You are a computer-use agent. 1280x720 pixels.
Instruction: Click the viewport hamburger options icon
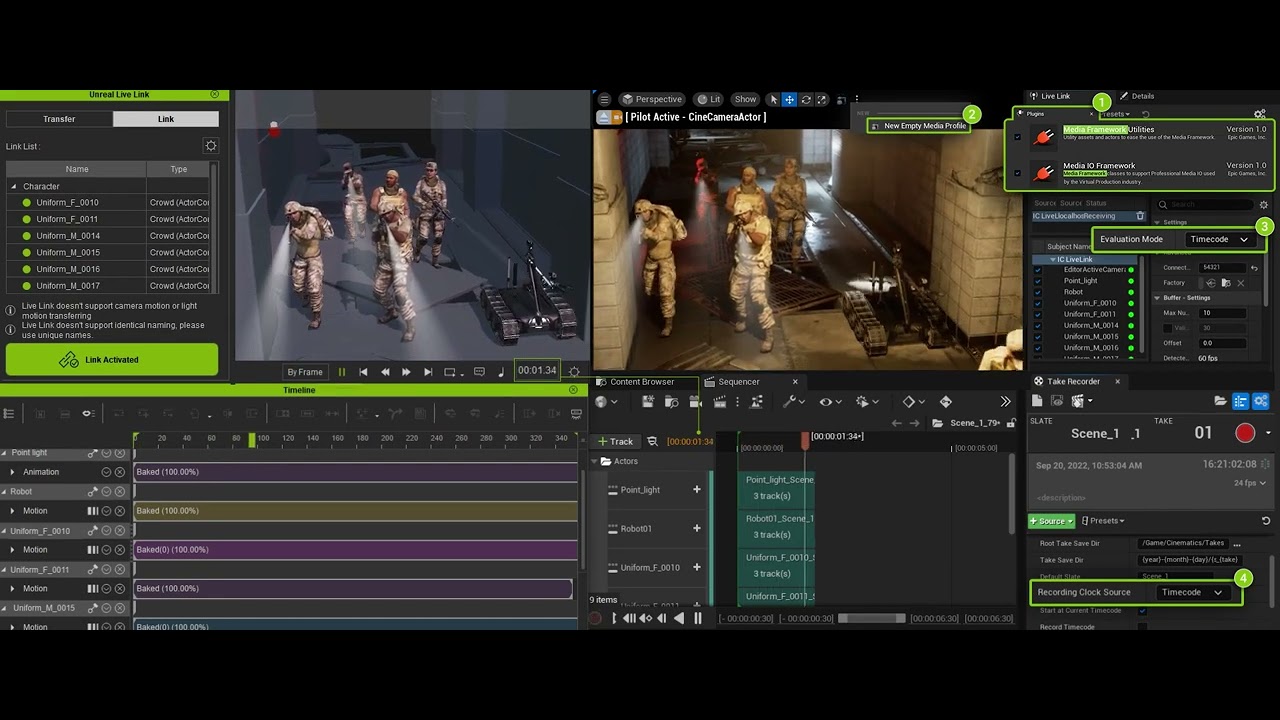(604, 99)
